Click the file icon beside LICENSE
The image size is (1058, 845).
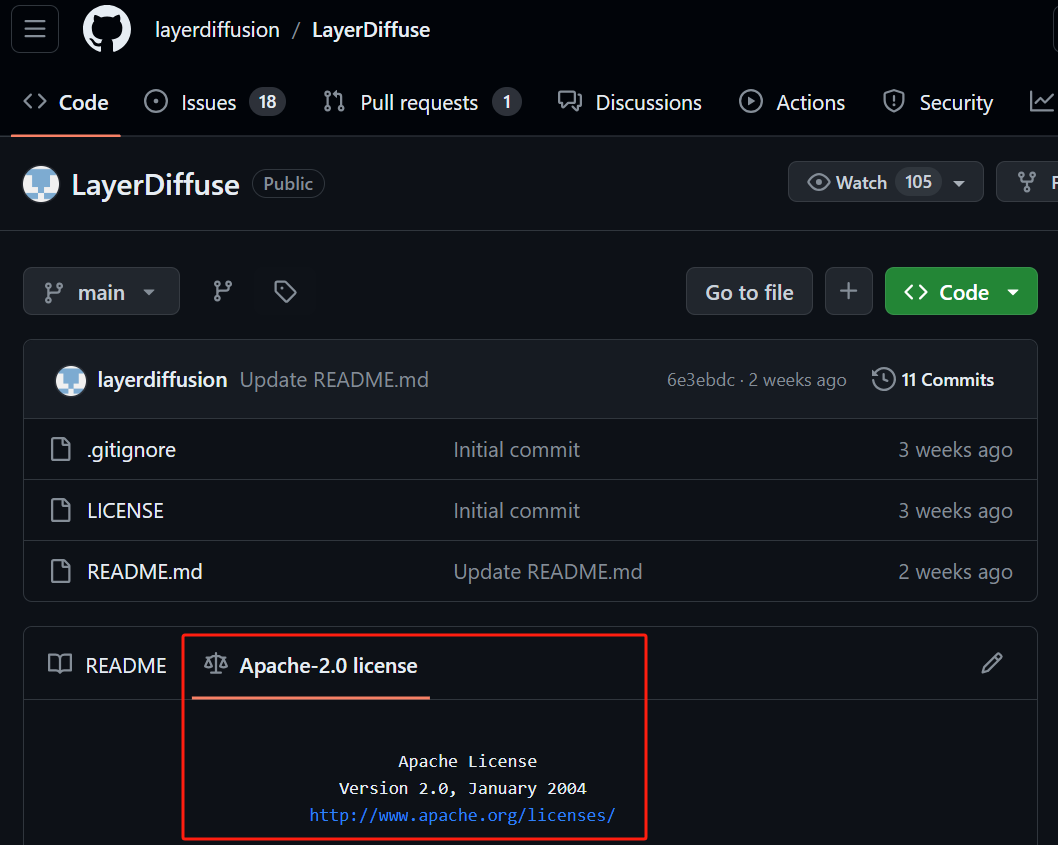tap(61, 510)
